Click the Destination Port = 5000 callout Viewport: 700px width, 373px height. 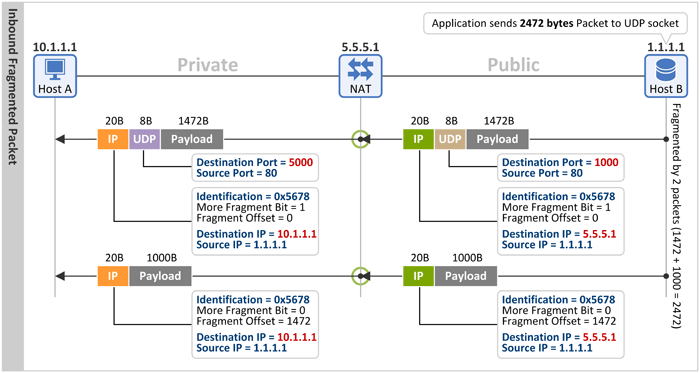(x=255, y=168)
